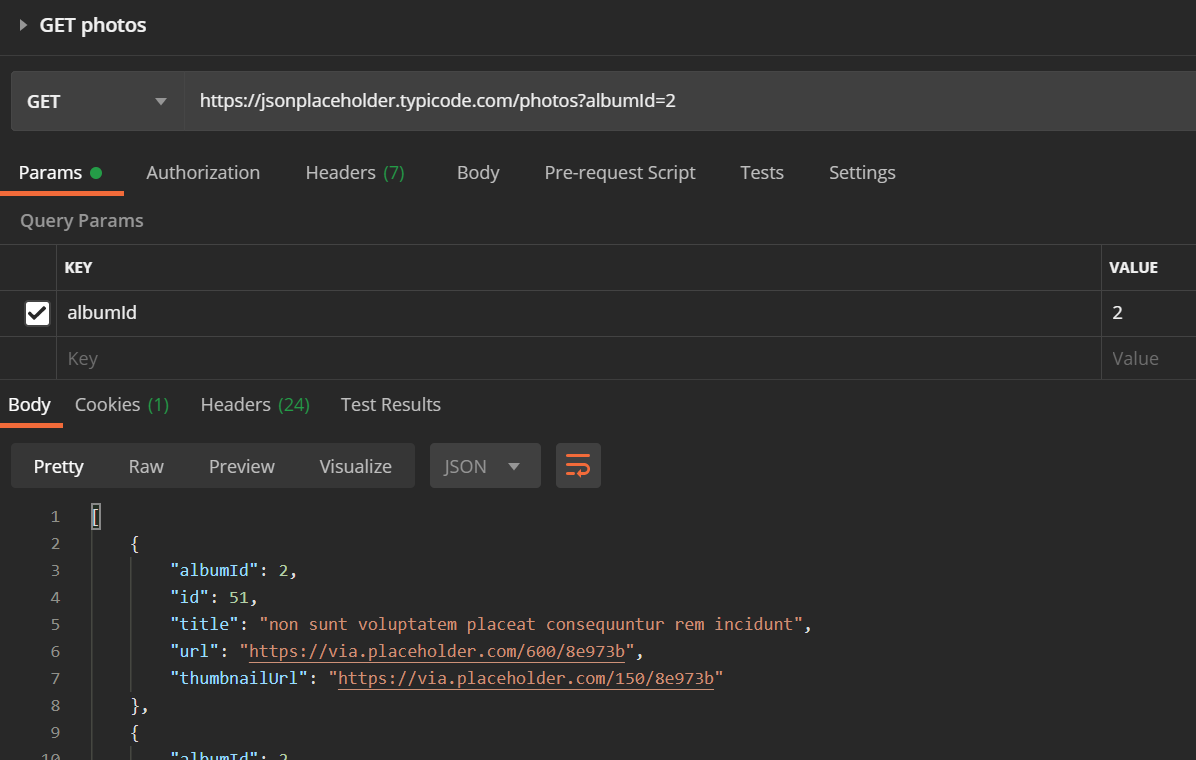
Task: Open the request Body tab
Action: pos(478,173)
